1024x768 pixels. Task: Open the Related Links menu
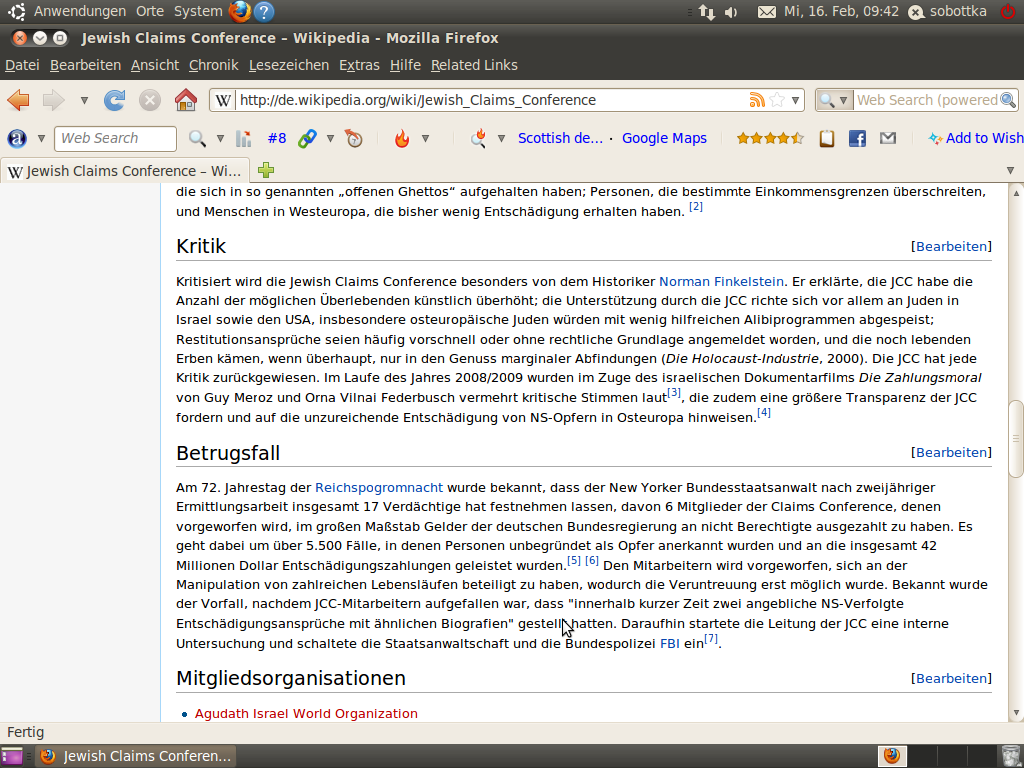tap(474, 65)
